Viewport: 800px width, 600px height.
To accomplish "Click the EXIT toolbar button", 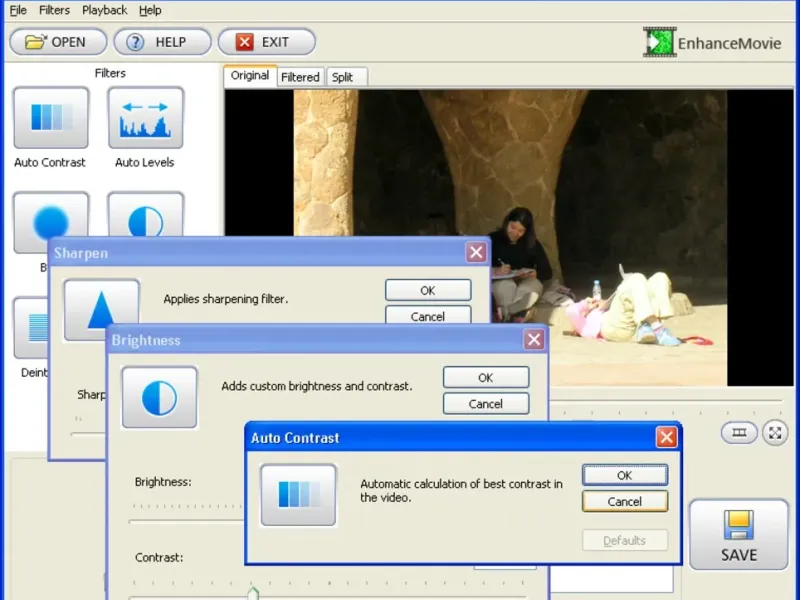I will pyautogui.click(x=266, y=42).
